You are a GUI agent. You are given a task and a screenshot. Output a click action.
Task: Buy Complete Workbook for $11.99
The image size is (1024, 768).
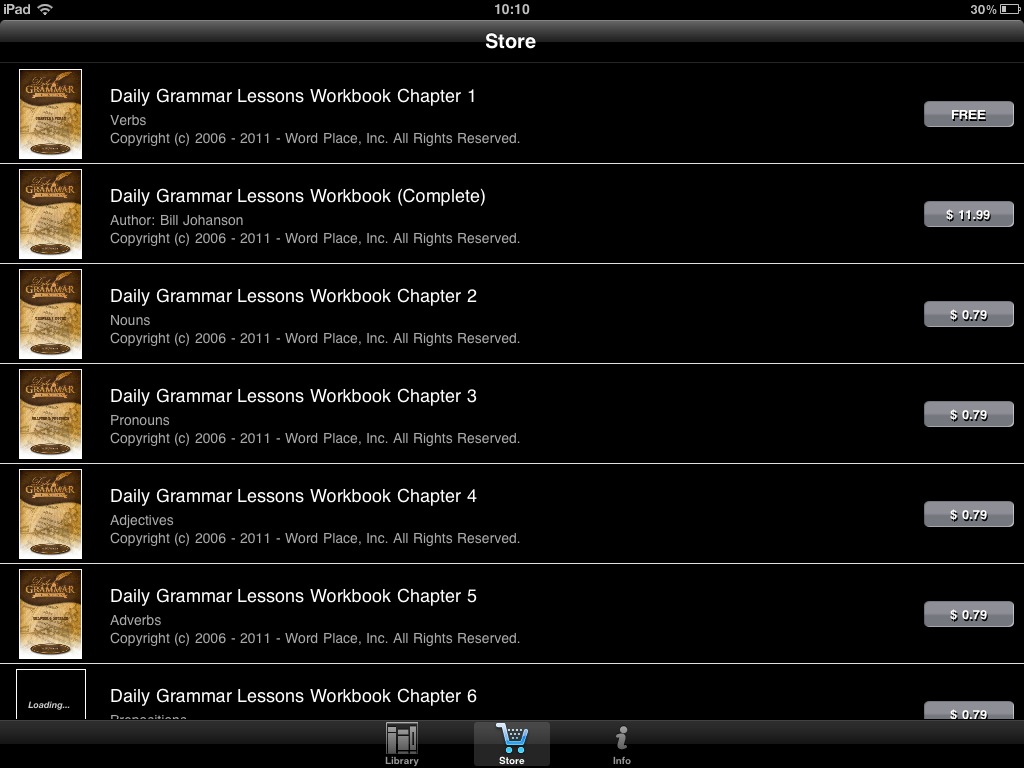coord(968,214)
